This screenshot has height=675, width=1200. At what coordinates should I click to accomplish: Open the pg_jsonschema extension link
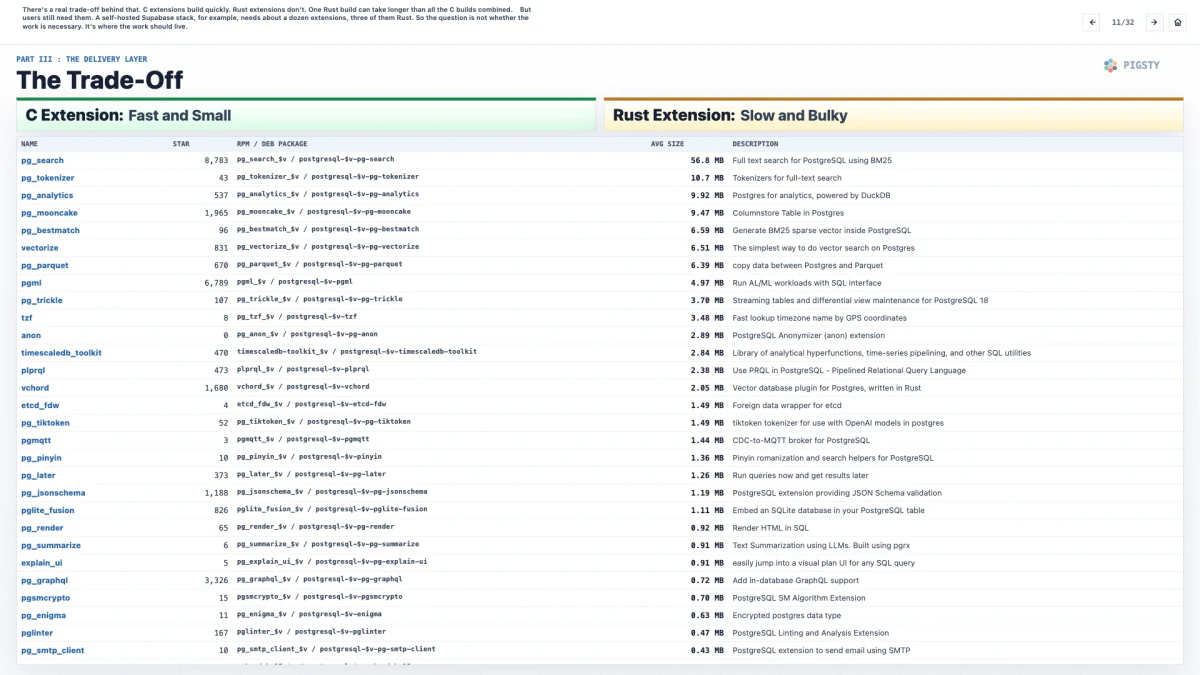(x=53, y=493)
